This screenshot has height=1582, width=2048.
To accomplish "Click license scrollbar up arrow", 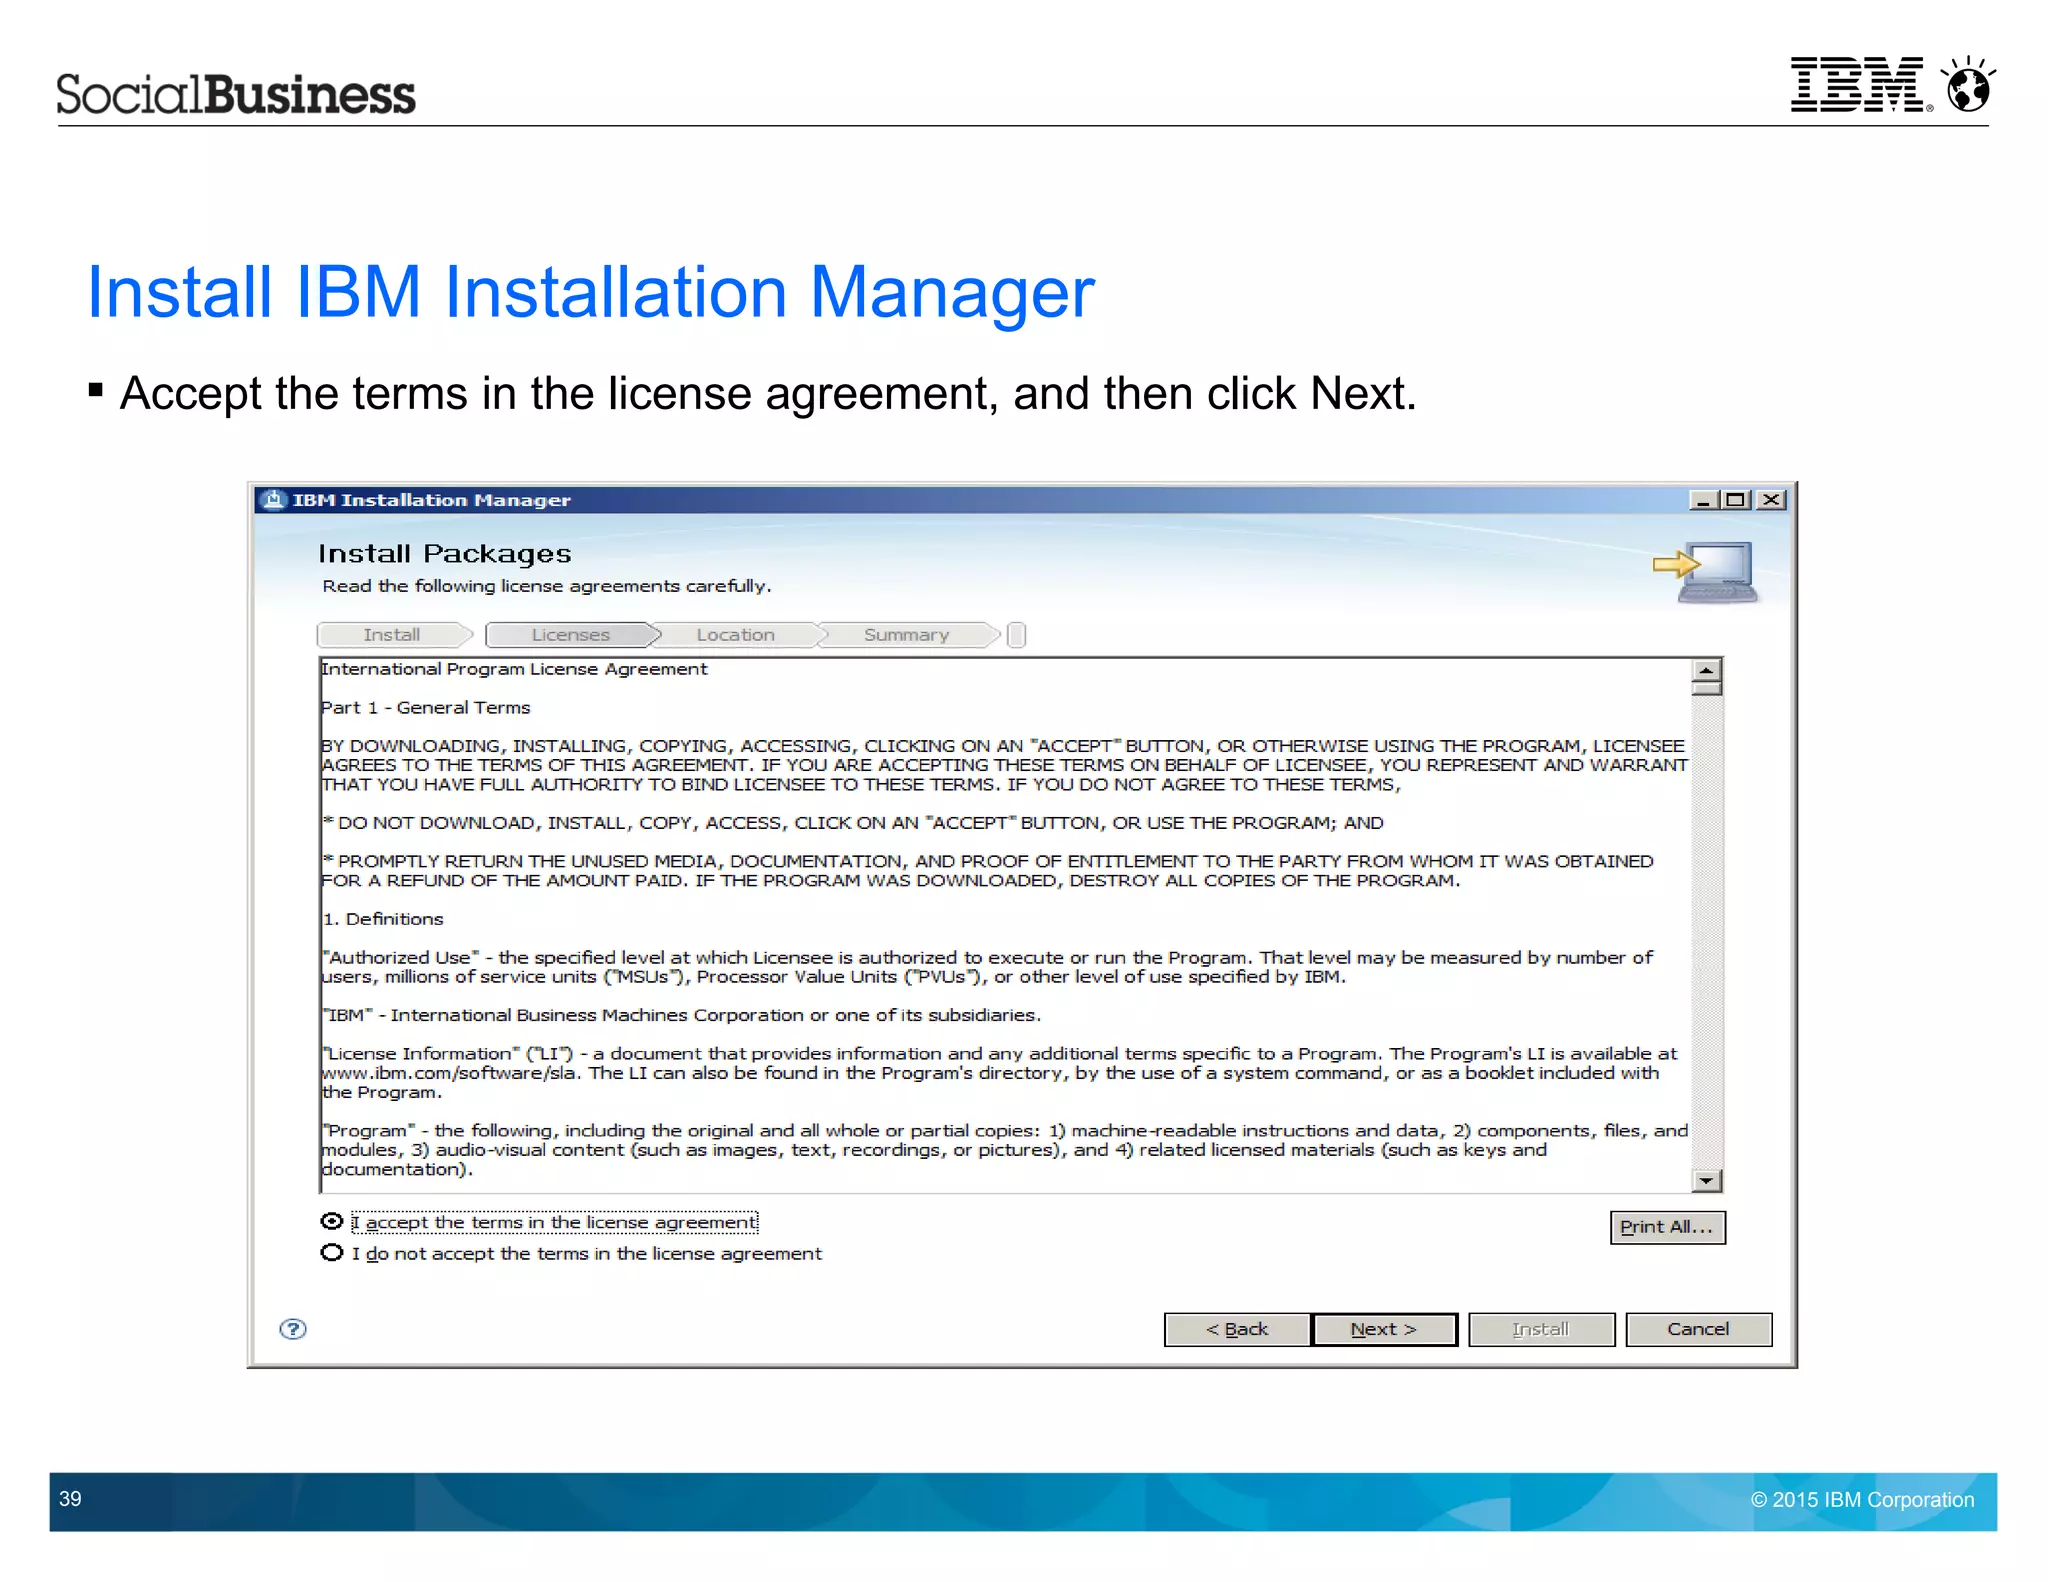I will [x=1706, y=670].
